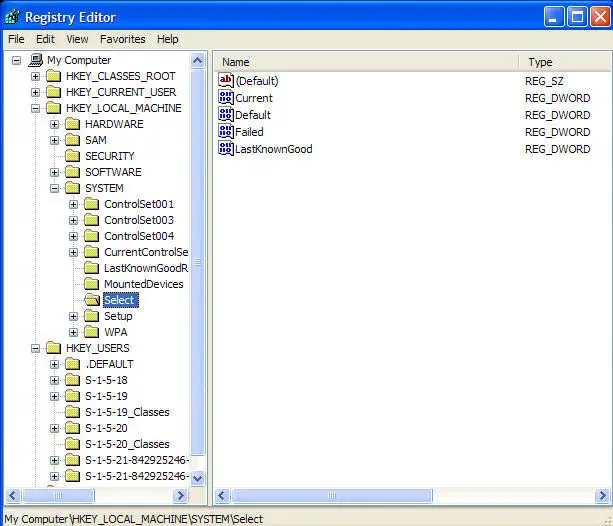
Task: Expand the S-1-5-20 key
Action: coord(55,429)
